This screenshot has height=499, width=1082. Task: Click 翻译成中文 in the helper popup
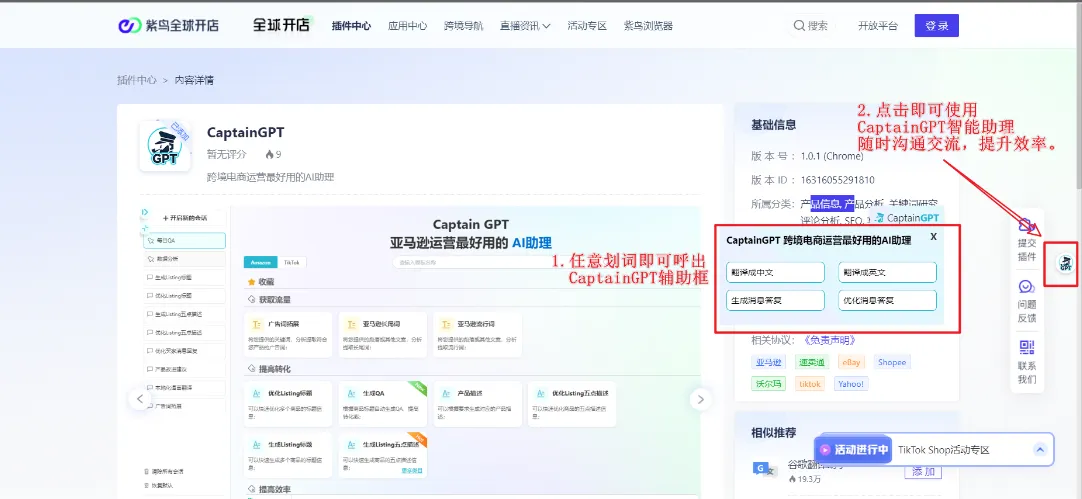coord(775,272)
